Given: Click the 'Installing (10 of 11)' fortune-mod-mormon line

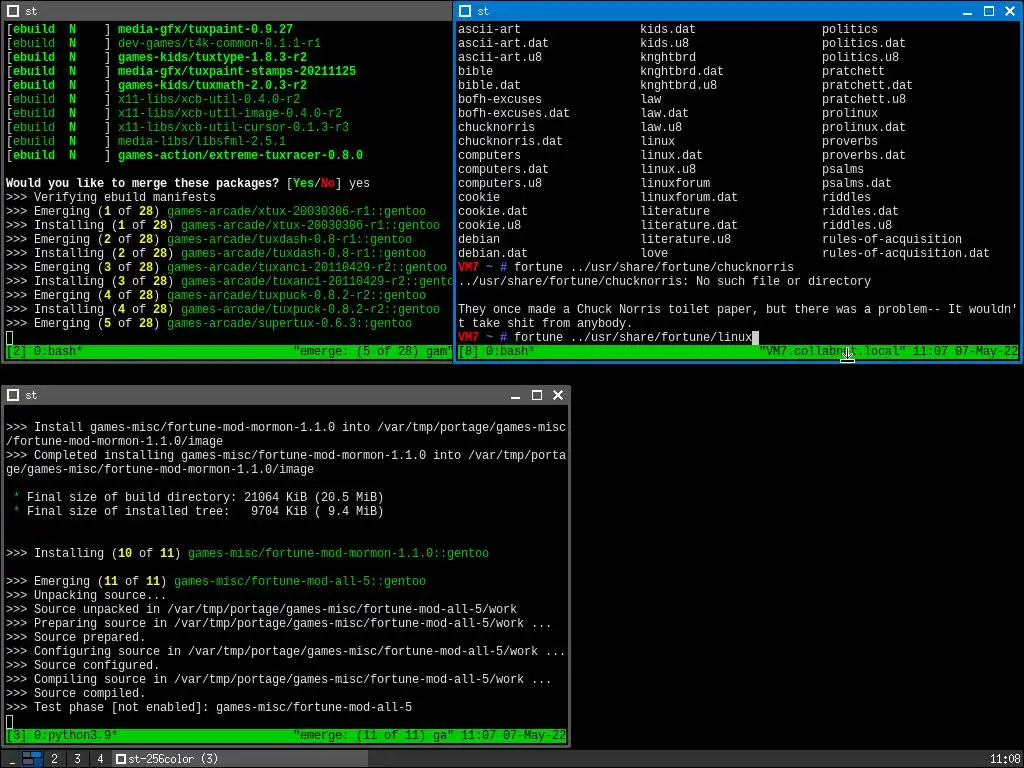Looking at the screenshot, I should [248, 553].
